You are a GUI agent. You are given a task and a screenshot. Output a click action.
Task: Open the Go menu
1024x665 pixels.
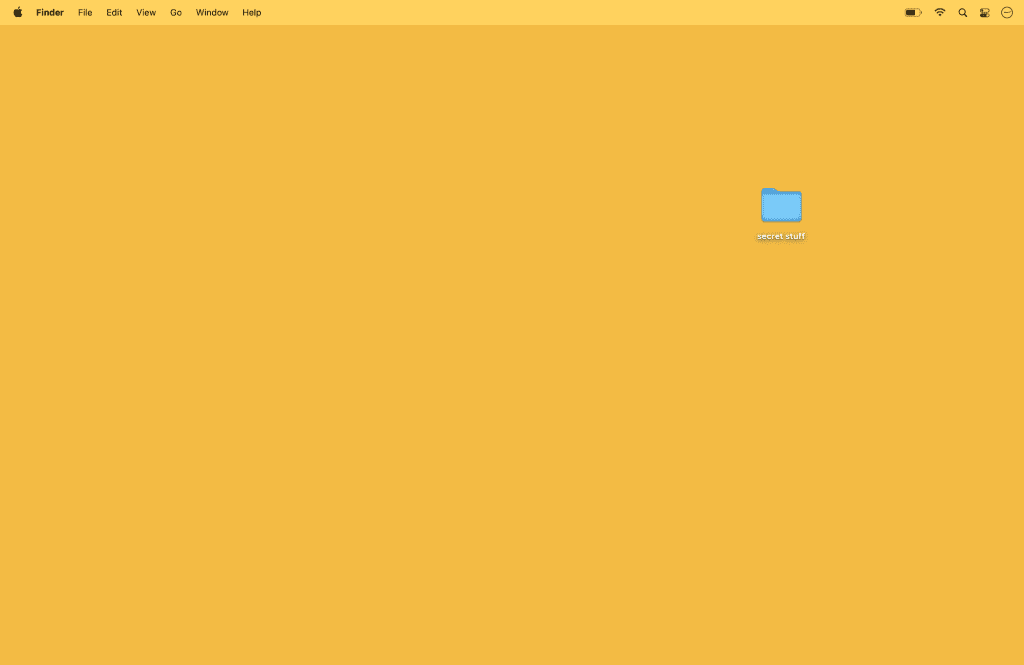(x=176, y=13)
